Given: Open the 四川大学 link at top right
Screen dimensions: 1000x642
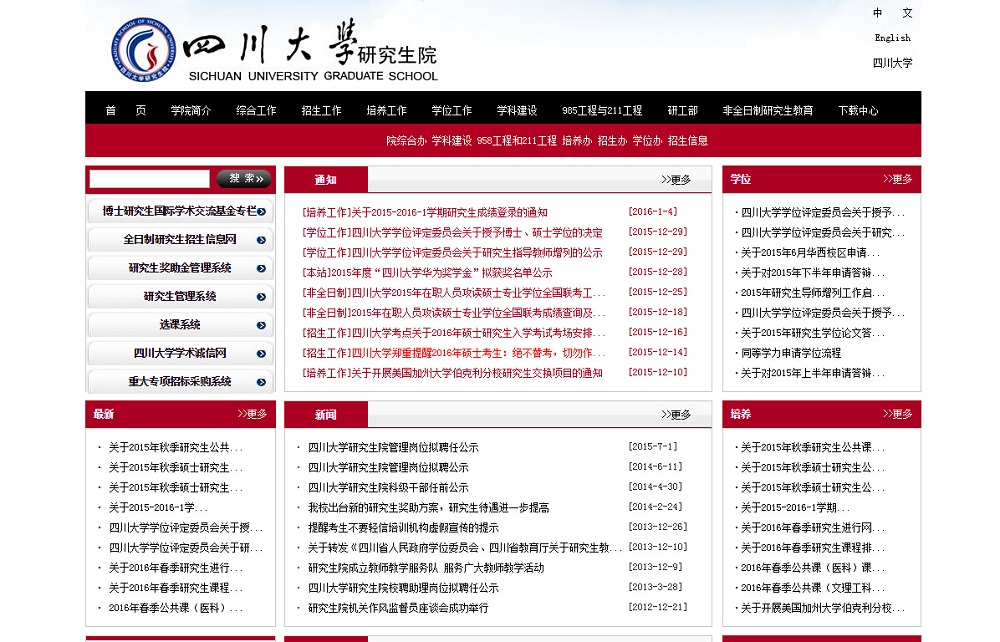Looking at the screenshot, I should point(893,62).
